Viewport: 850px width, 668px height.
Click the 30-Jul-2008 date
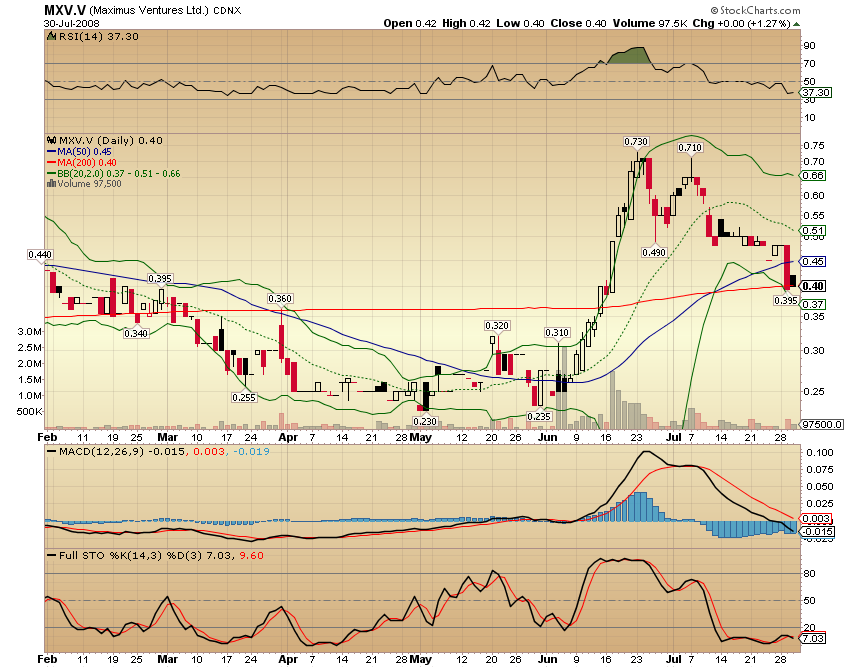pyautogui.click(x=72, y=24)
